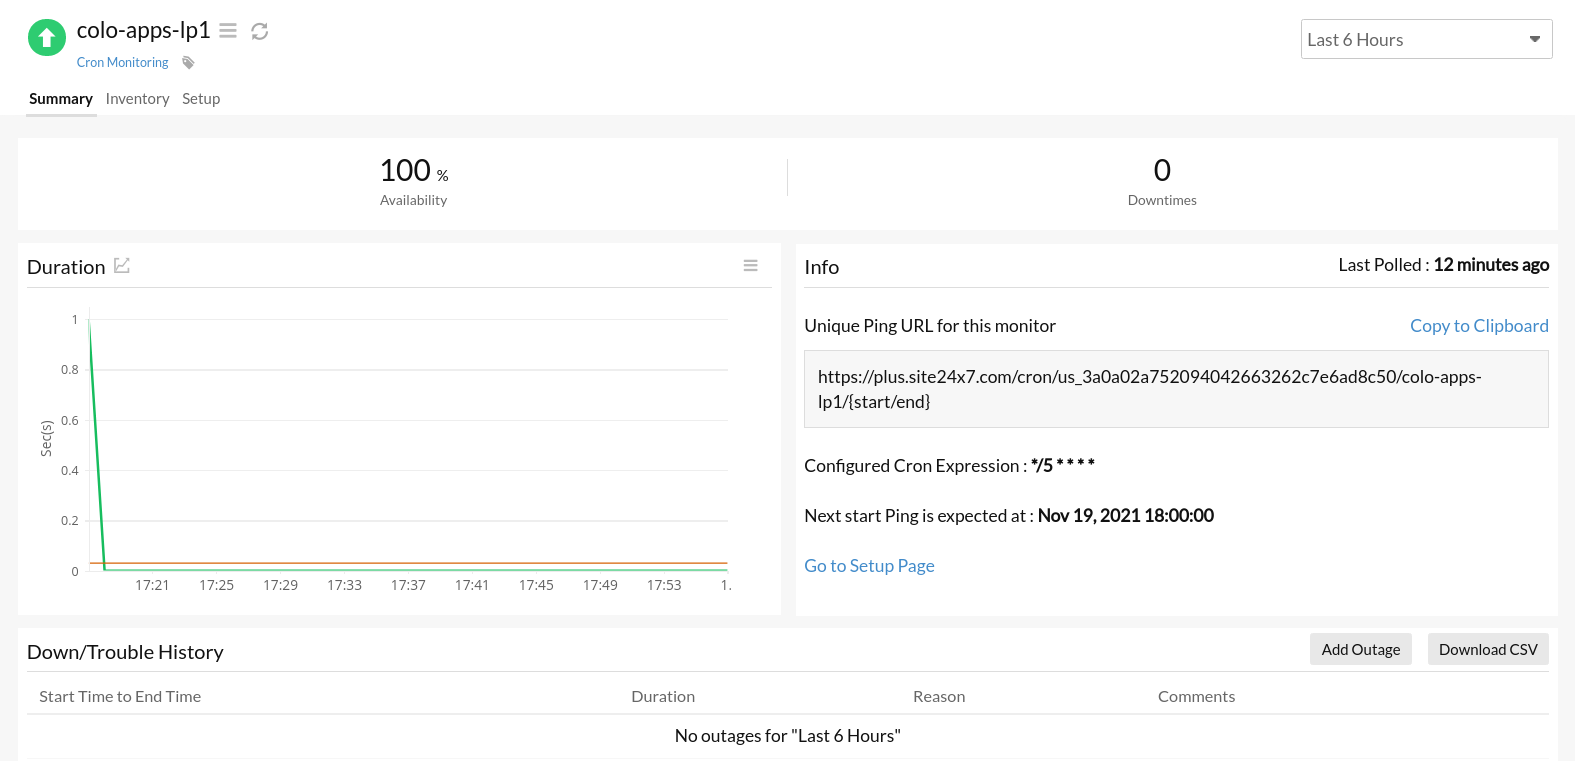This screenshot has width=1575, height=761.
Task: Switch to the Setup tab
Action: point(201,99)
